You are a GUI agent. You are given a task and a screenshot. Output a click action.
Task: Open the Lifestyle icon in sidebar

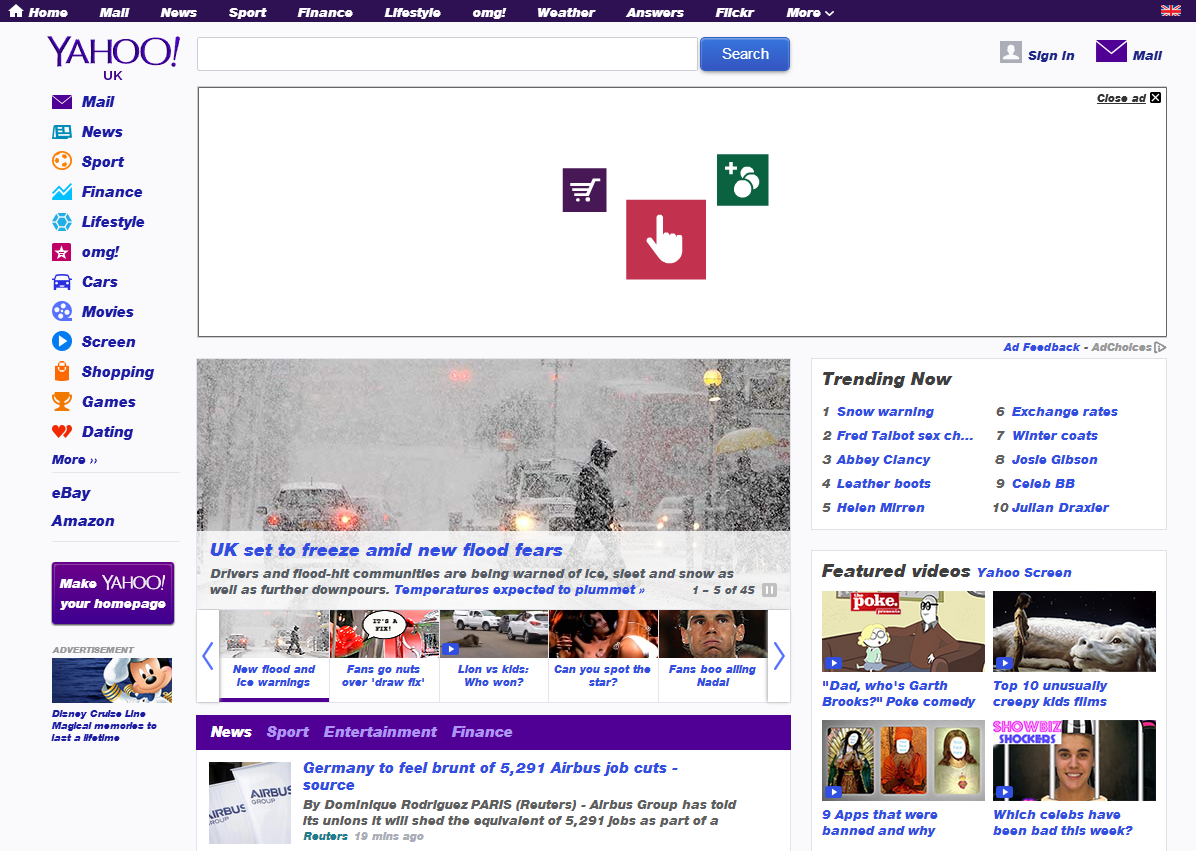click(62, 222)
